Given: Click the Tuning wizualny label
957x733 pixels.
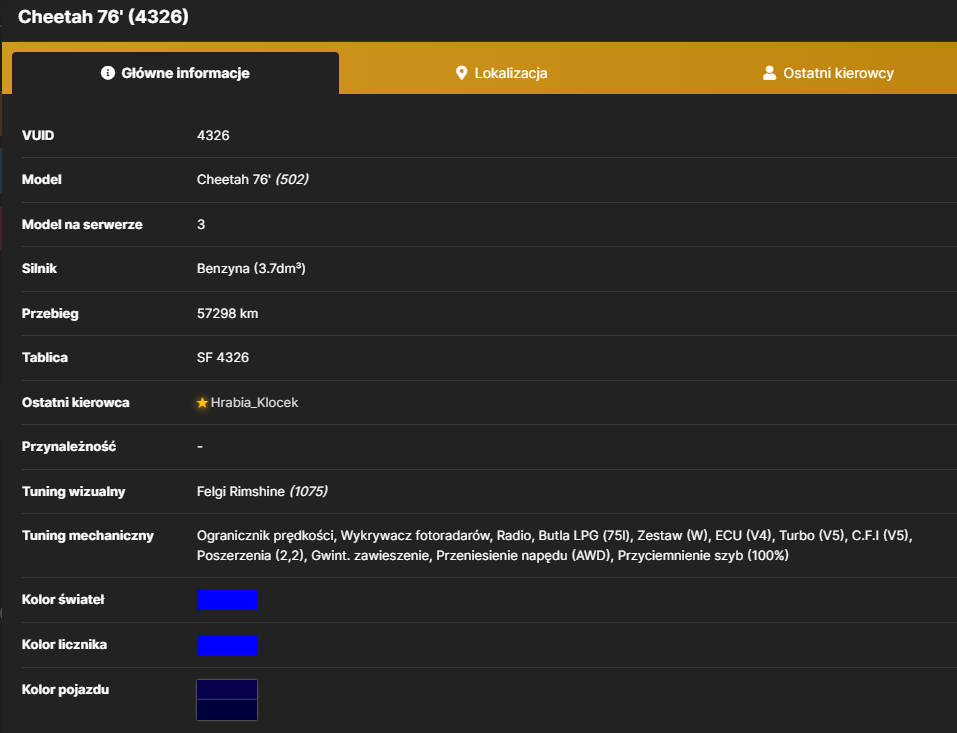Looking at the screenshot, I should pos(73,491).
